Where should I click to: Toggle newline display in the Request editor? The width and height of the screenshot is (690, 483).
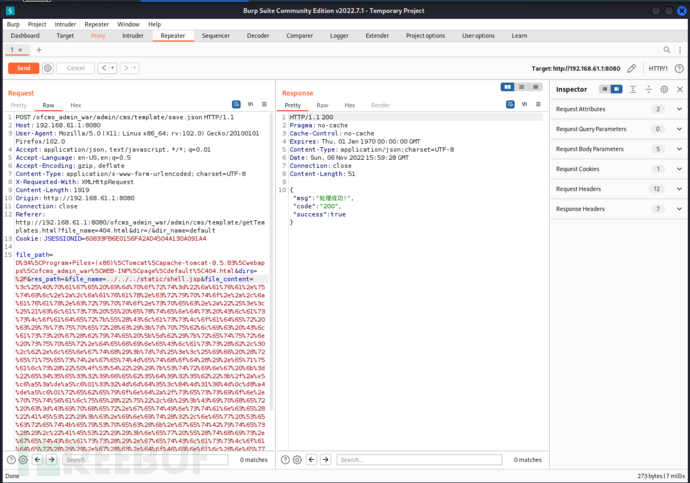249,104
